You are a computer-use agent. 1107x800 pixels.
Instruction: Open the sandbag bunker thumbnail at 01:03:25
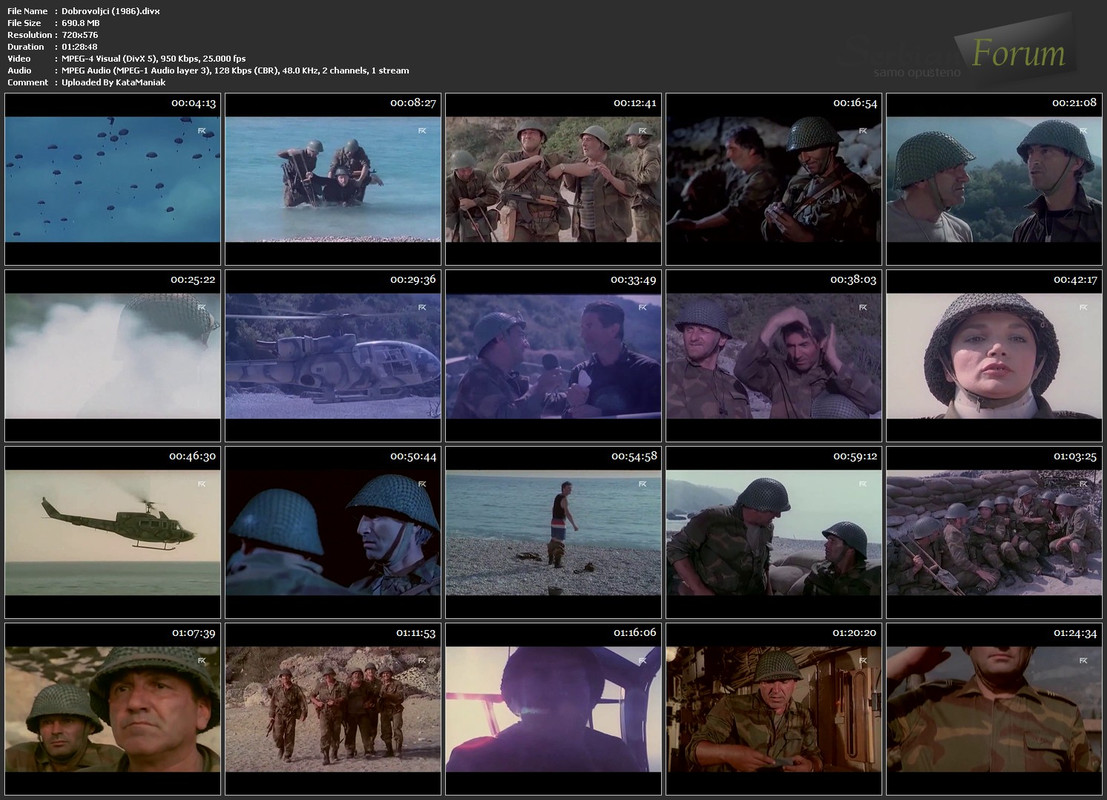(994, 532)
